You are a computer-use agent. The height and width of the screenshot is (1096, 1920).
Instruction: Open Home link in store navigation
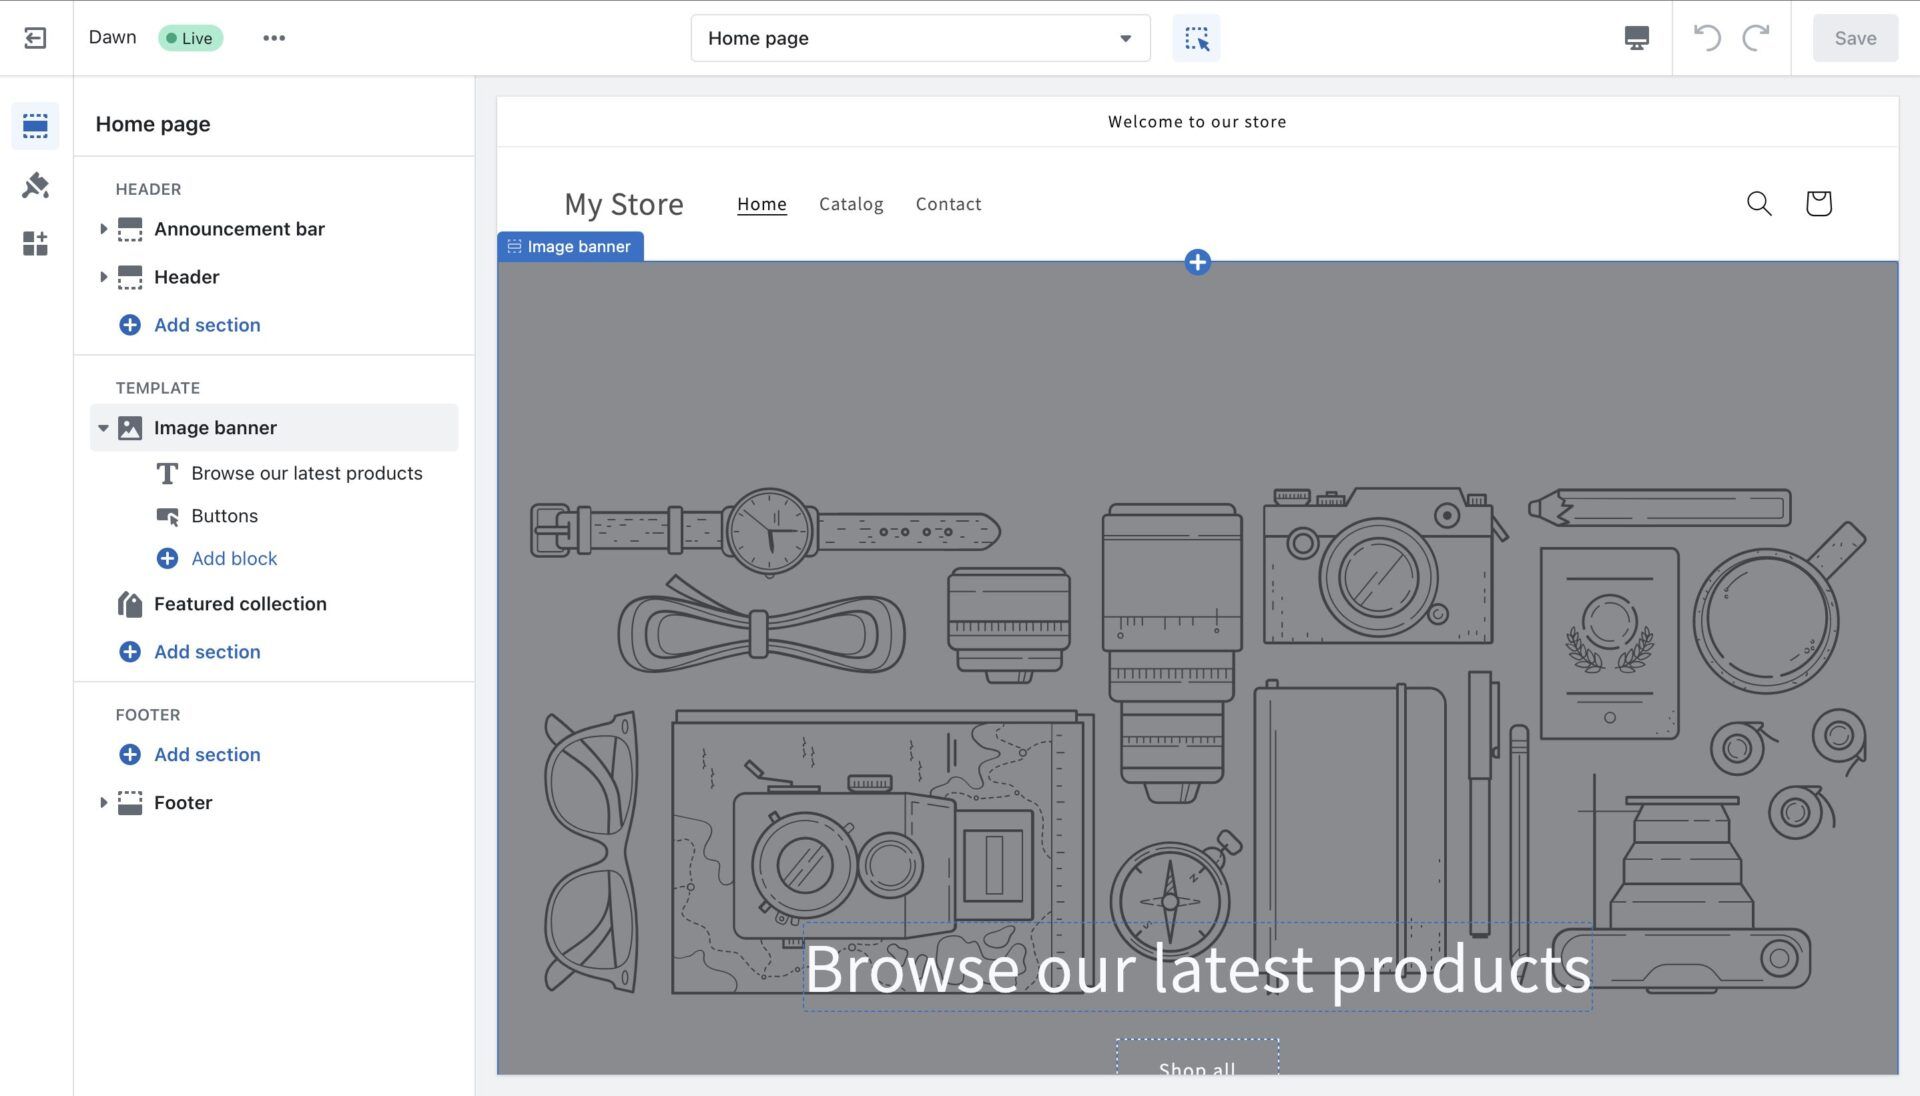pos(762,204)
